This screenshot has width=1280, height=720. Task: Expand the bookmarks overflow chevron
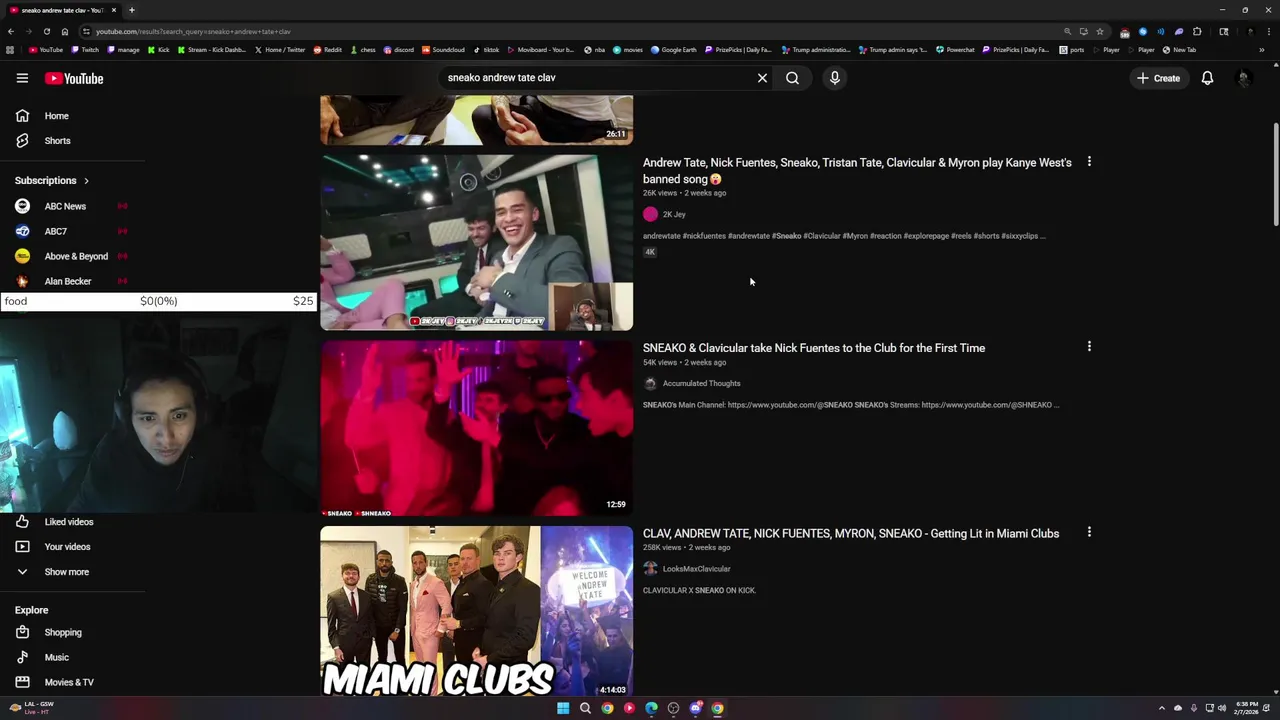pos(1261,50)
